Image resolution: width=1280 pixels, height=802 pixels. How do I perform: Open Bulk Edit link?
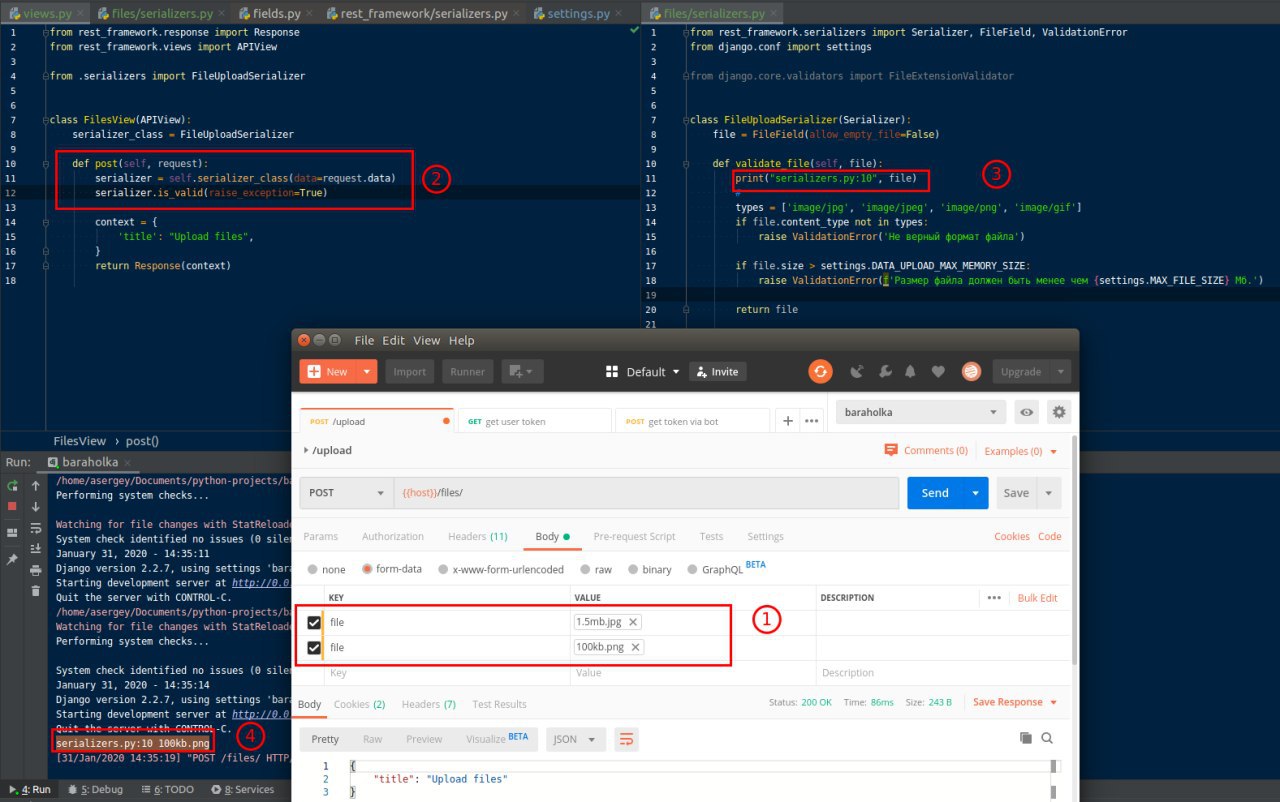click(1037, 598)
